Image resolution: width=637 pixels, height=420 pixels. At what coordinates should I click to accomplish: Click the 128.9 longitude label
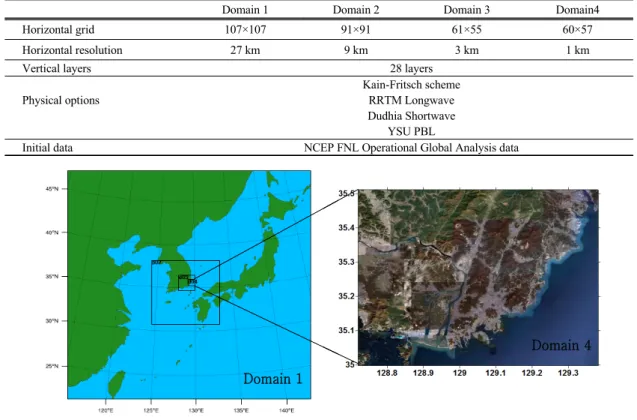(x=423, y=373)
